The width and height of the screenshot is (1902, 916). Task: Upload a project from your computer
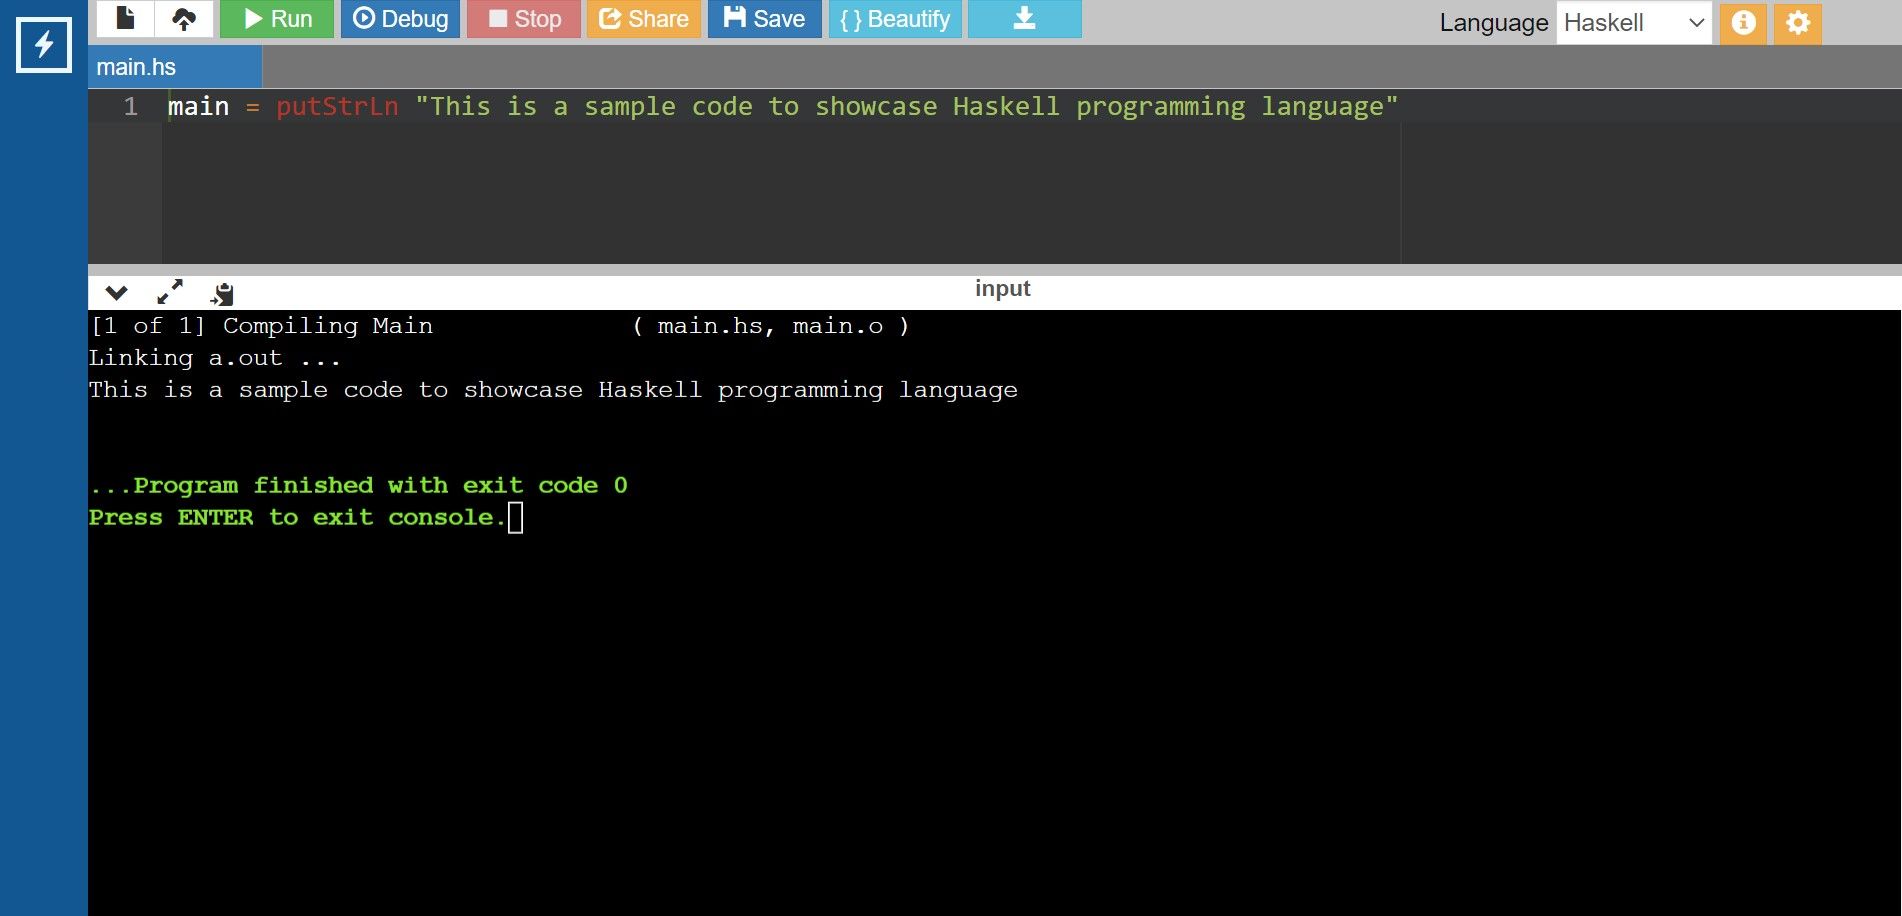click(x=184, y=17)
